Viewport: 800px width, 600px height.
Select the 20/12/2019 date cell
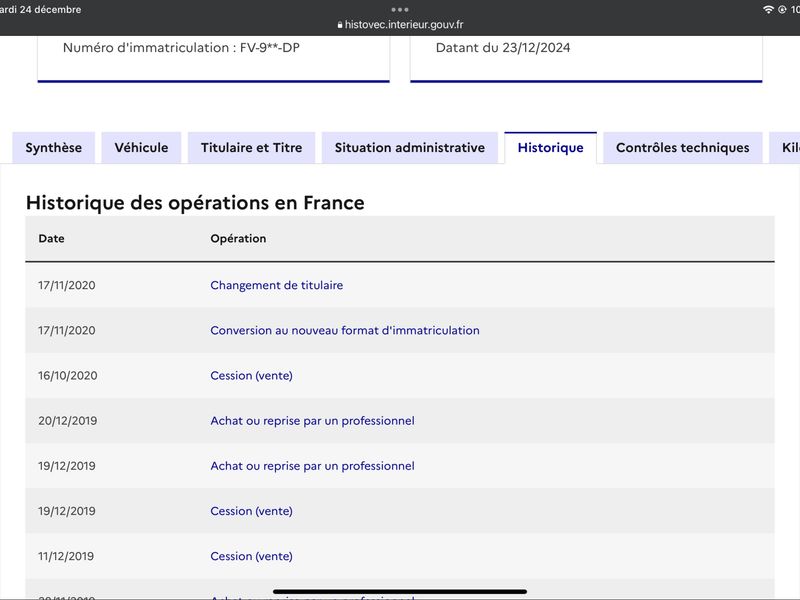click(68, 421)
